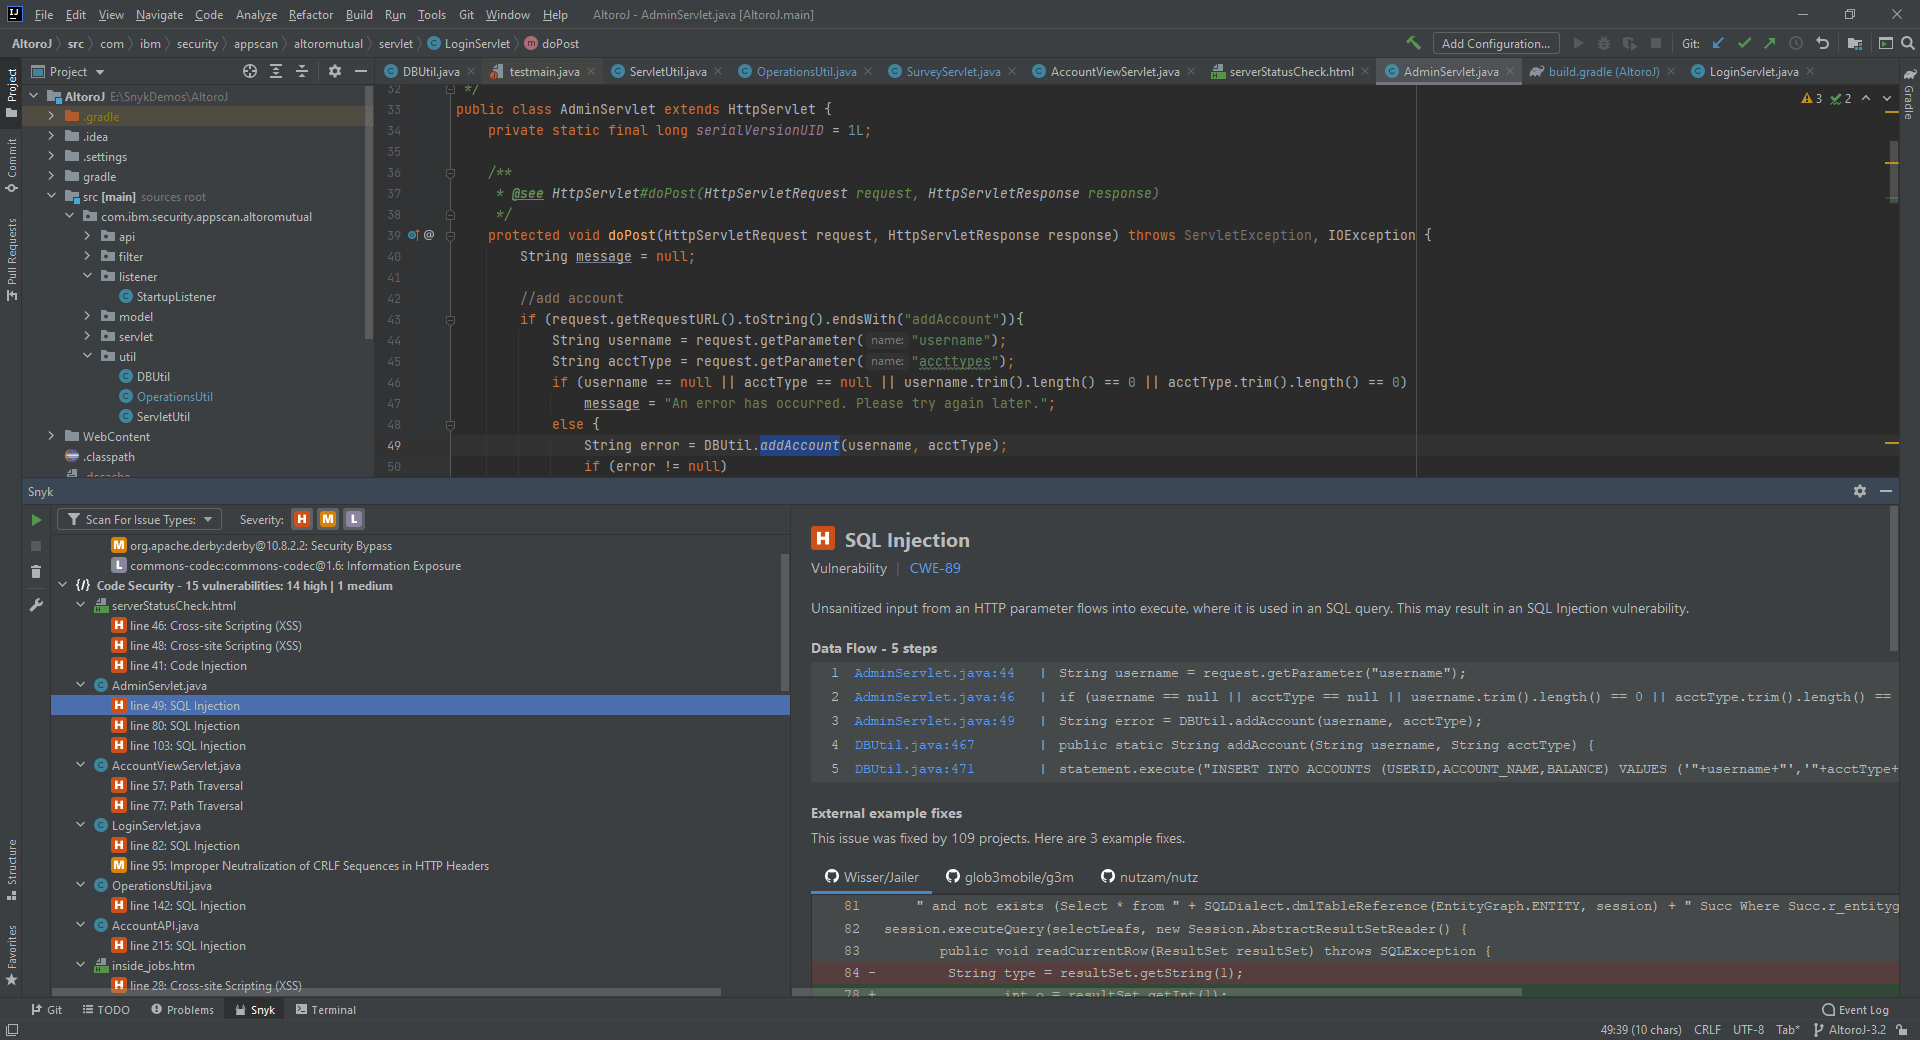Collapse AdminServlet.java results node
Screen dimensions: 1920x1040
click(x=81, y=685)
